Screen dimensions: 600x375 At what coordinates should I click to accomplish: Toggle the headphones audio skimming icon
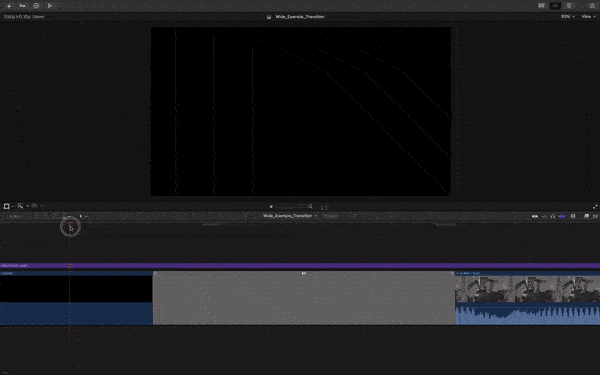(x=553, y=216)
